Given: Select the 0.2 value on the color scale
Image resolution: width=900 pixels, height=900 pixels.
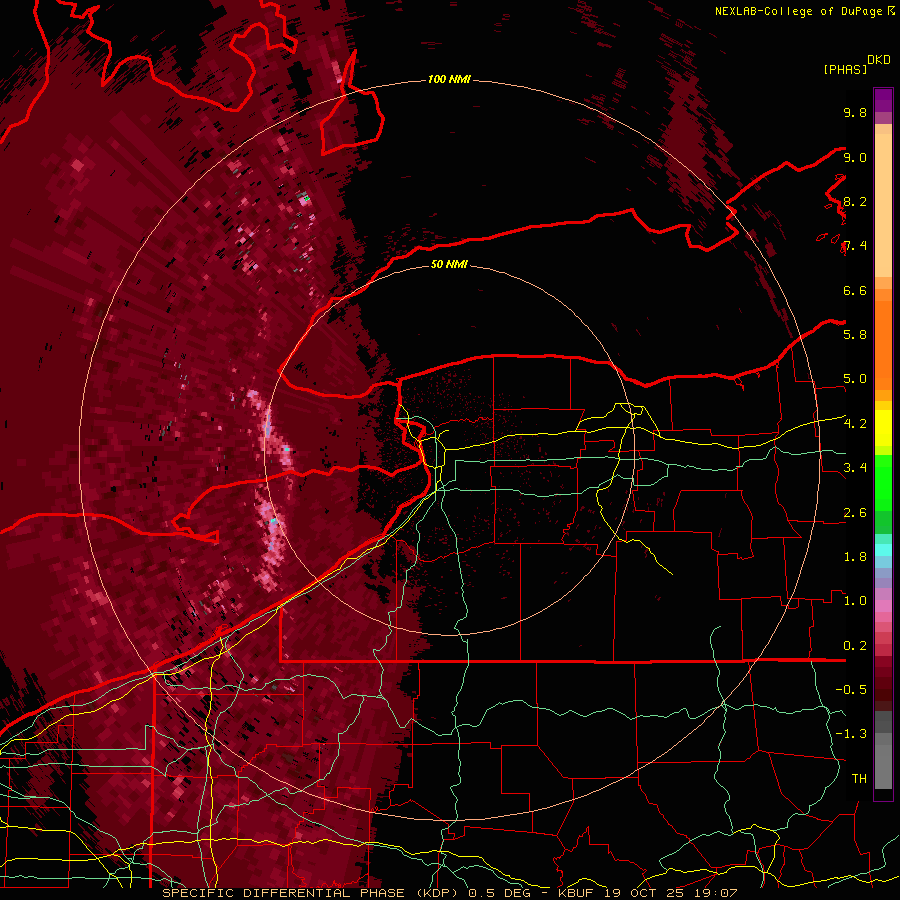Looking at the screenshot, I should [855, 646].
